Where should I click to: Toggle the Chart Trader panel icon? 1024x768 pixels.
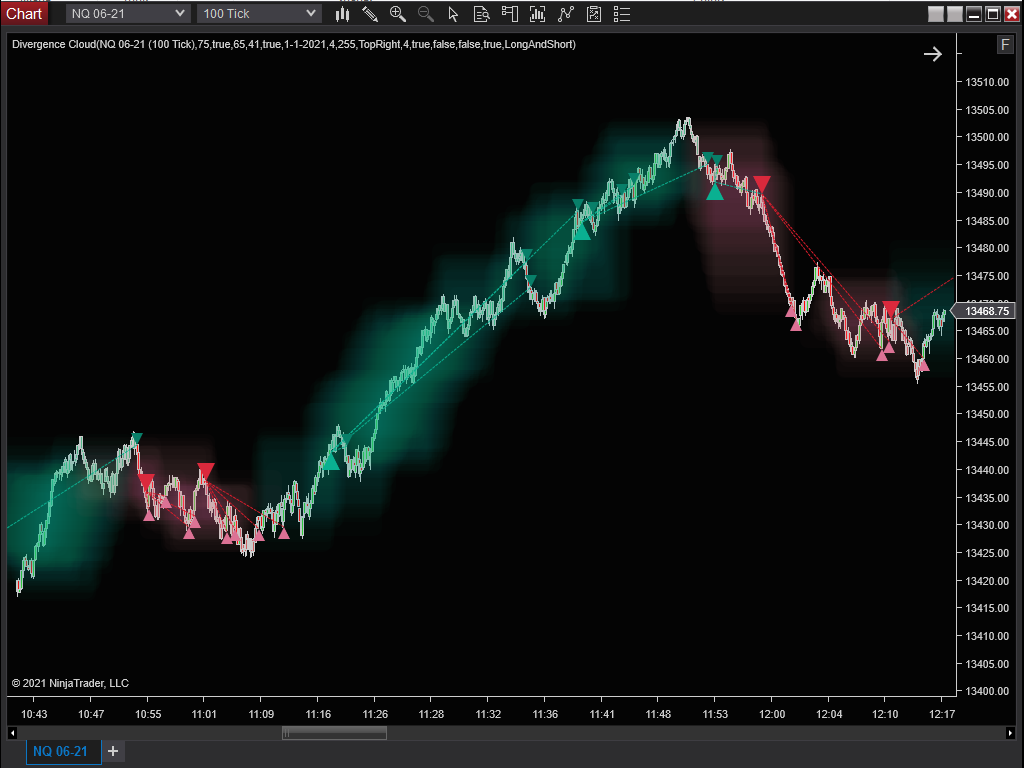point(510,14)
